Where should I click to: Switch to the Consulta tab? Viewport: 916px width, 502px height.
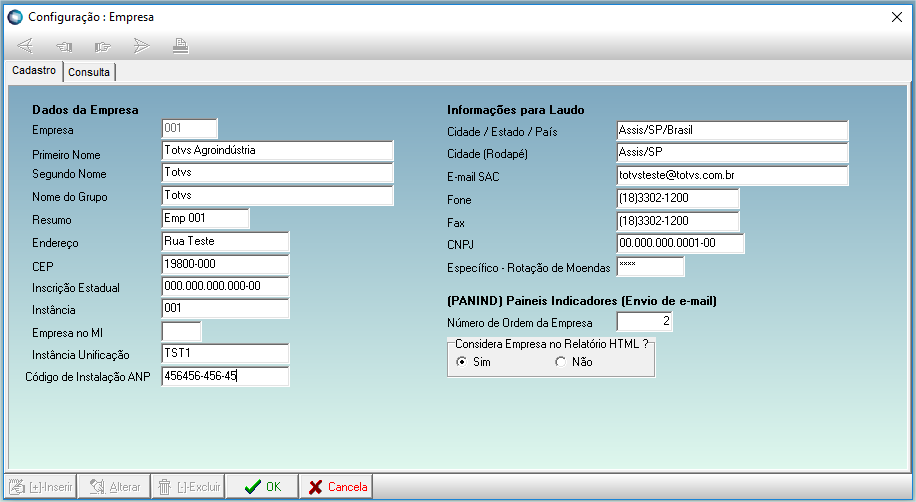pos(89,72)
